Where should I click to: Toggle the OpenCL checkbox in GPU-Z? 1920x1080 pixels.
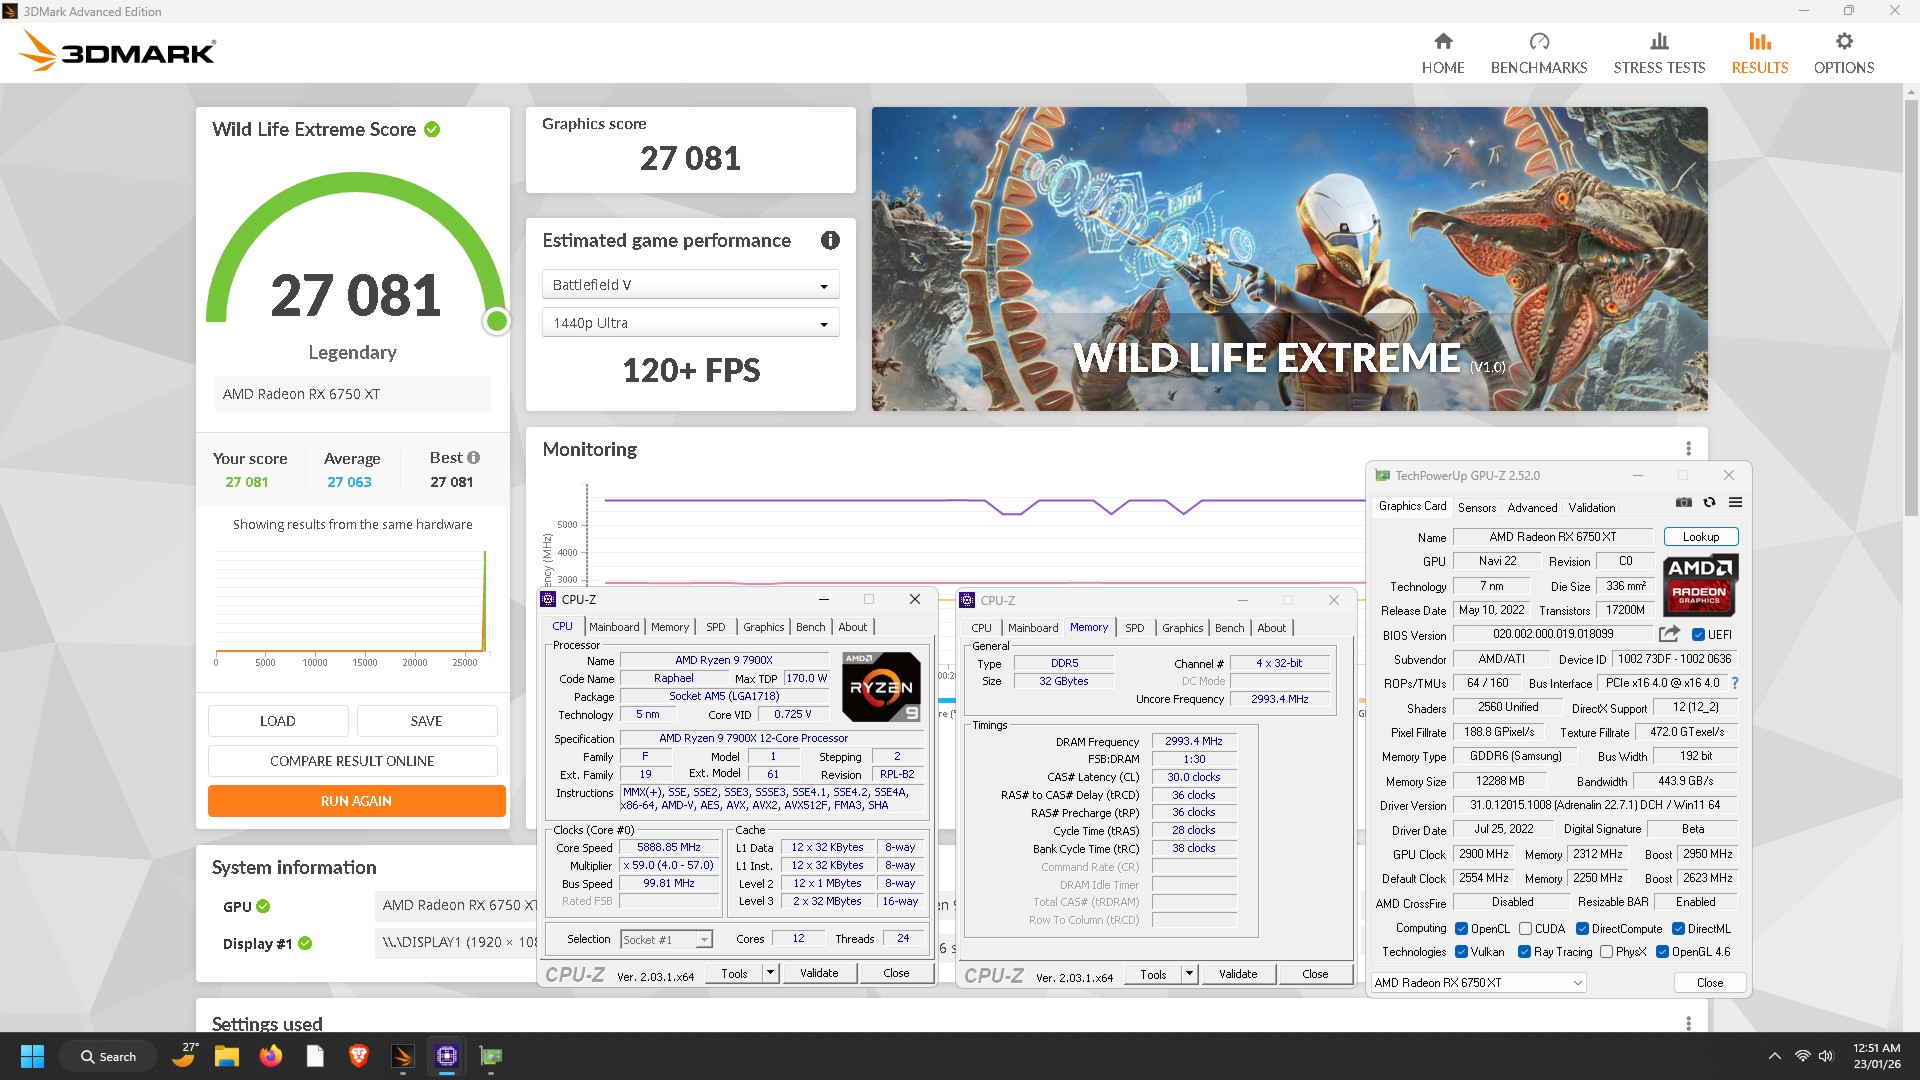1461,928
